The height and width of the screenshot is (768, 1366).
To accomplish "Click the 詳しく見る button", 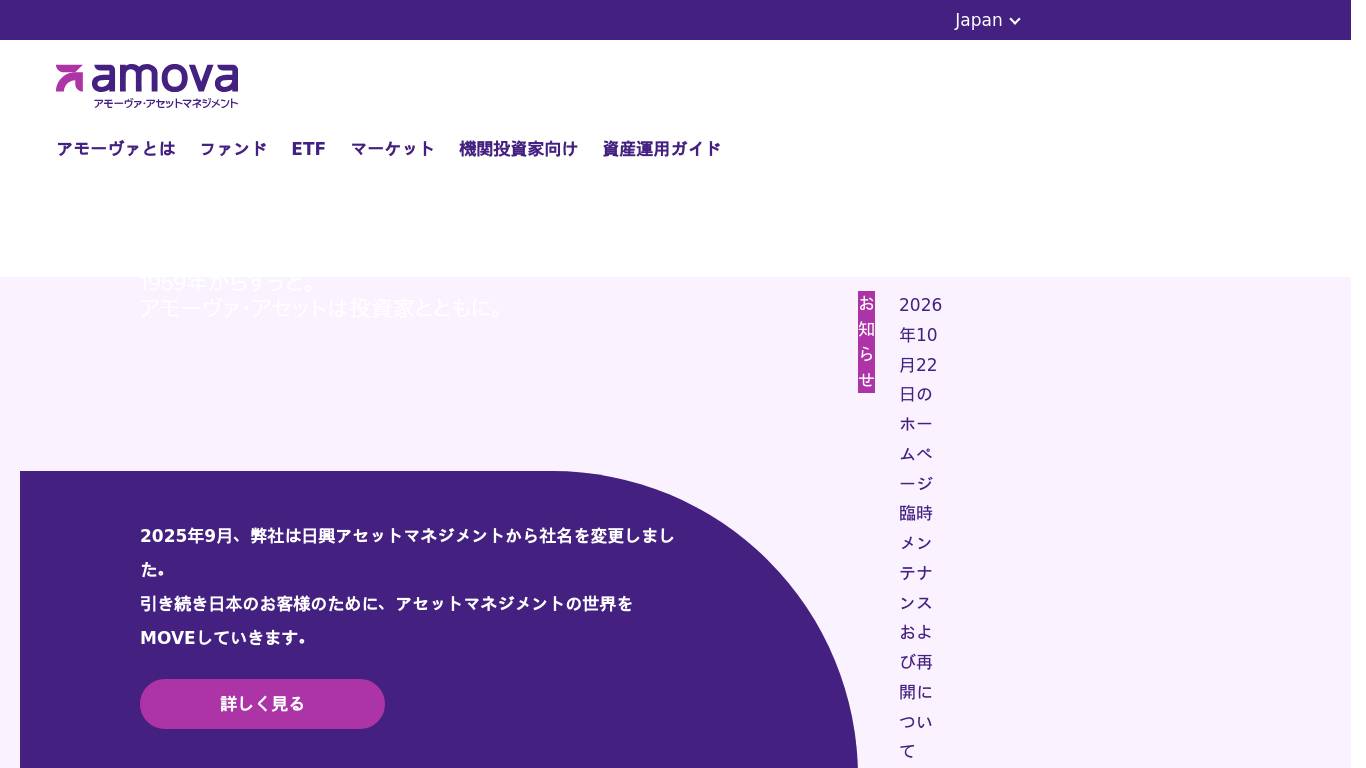I will coord(262,704).
